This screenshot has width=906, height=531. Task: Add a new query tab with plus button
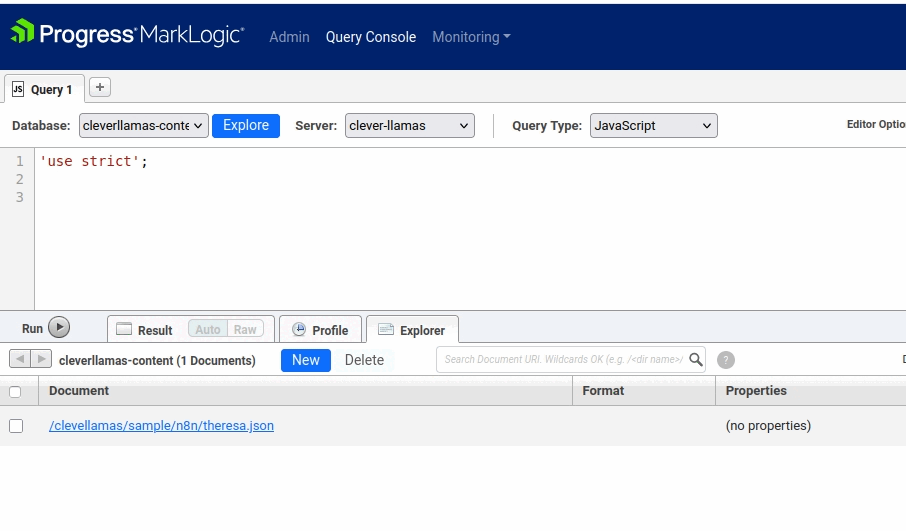click(99, 87)
